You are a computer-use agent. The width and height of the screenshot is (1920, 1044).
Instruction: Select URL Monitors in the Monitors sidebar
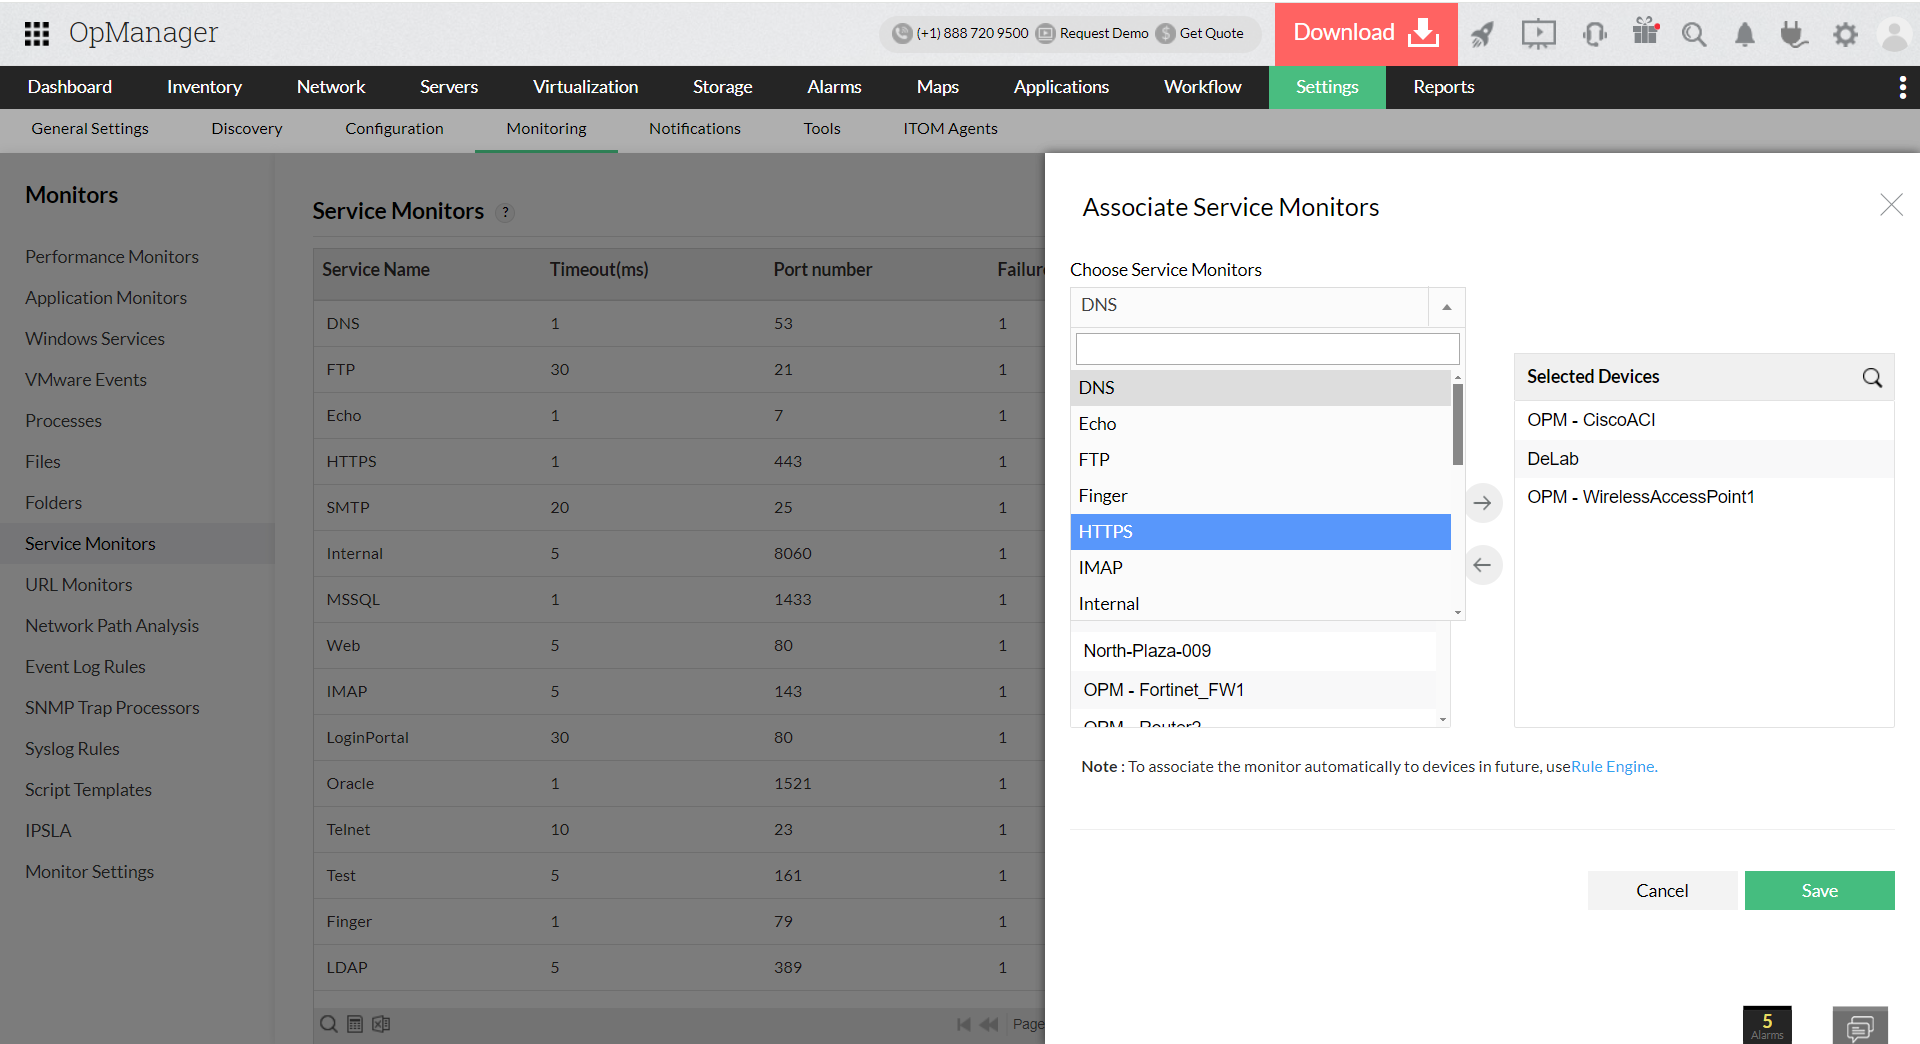pyautogui.click(x=78, y=584)
